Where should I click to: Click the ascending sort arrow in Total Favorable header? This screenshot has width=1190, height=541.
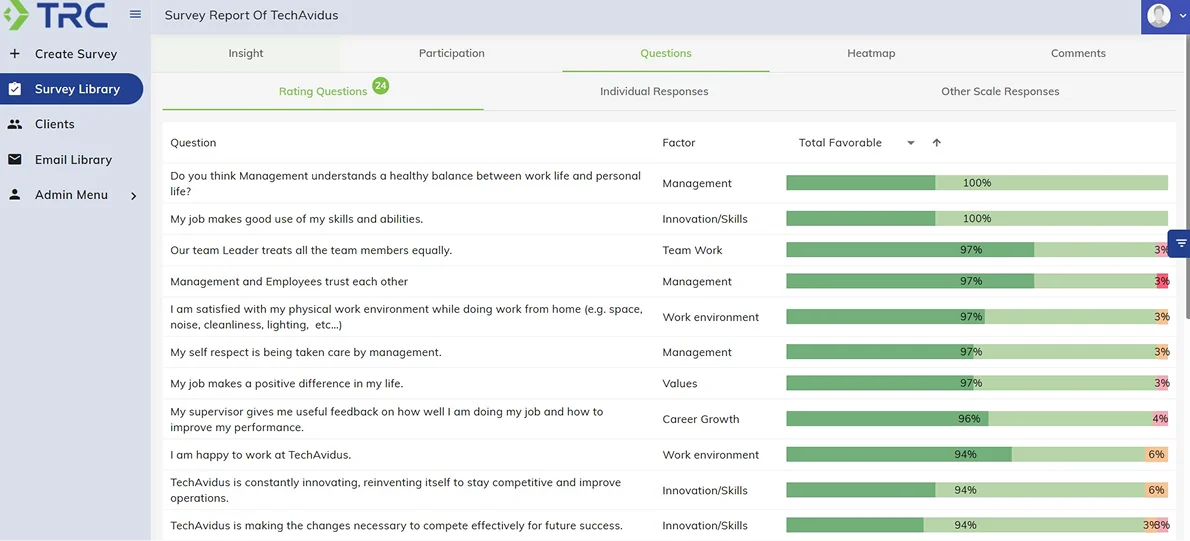tap(937, 143)
